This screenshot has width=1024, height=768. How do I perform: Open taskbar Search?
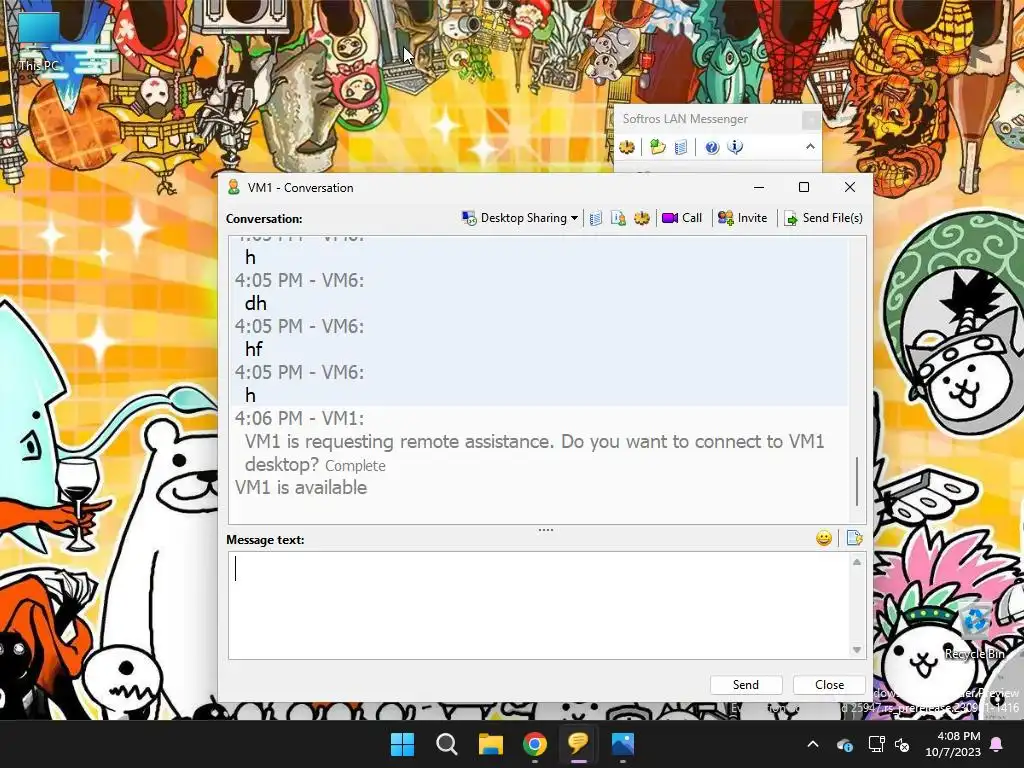point(447,744)
